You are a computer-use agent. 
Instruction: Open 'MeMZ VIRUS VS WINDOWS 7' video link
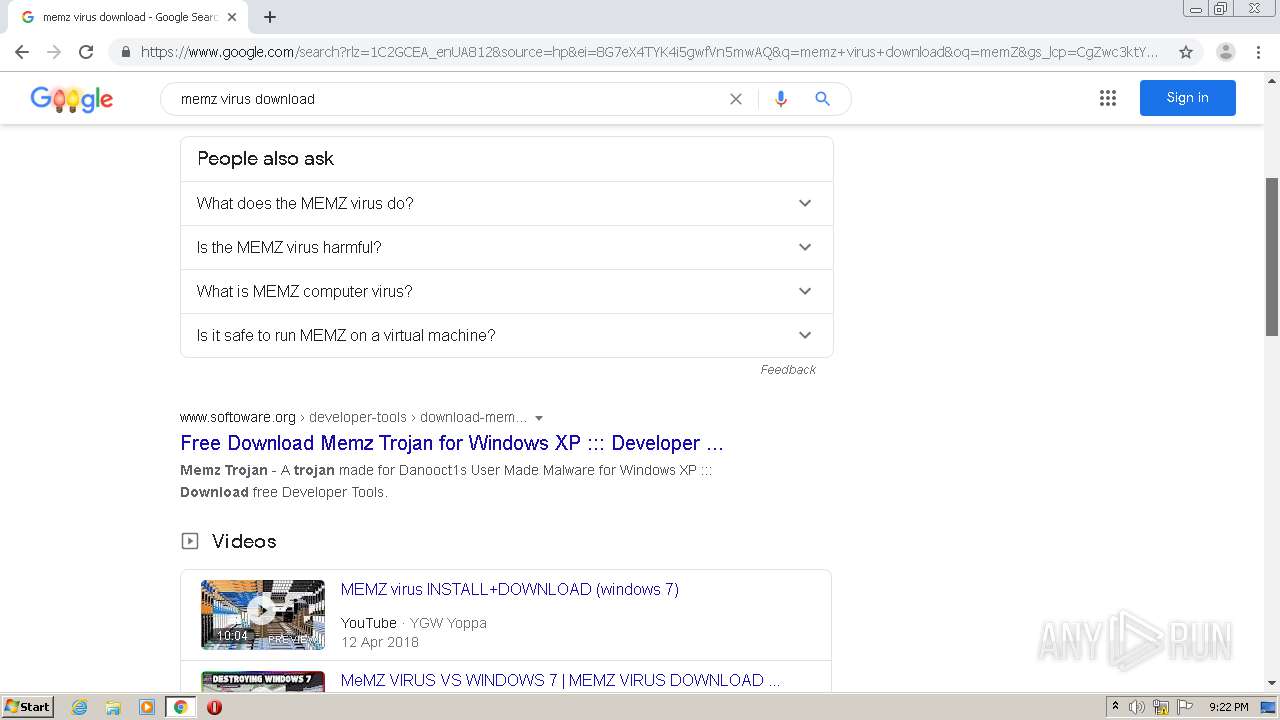[x=561, y=680]
